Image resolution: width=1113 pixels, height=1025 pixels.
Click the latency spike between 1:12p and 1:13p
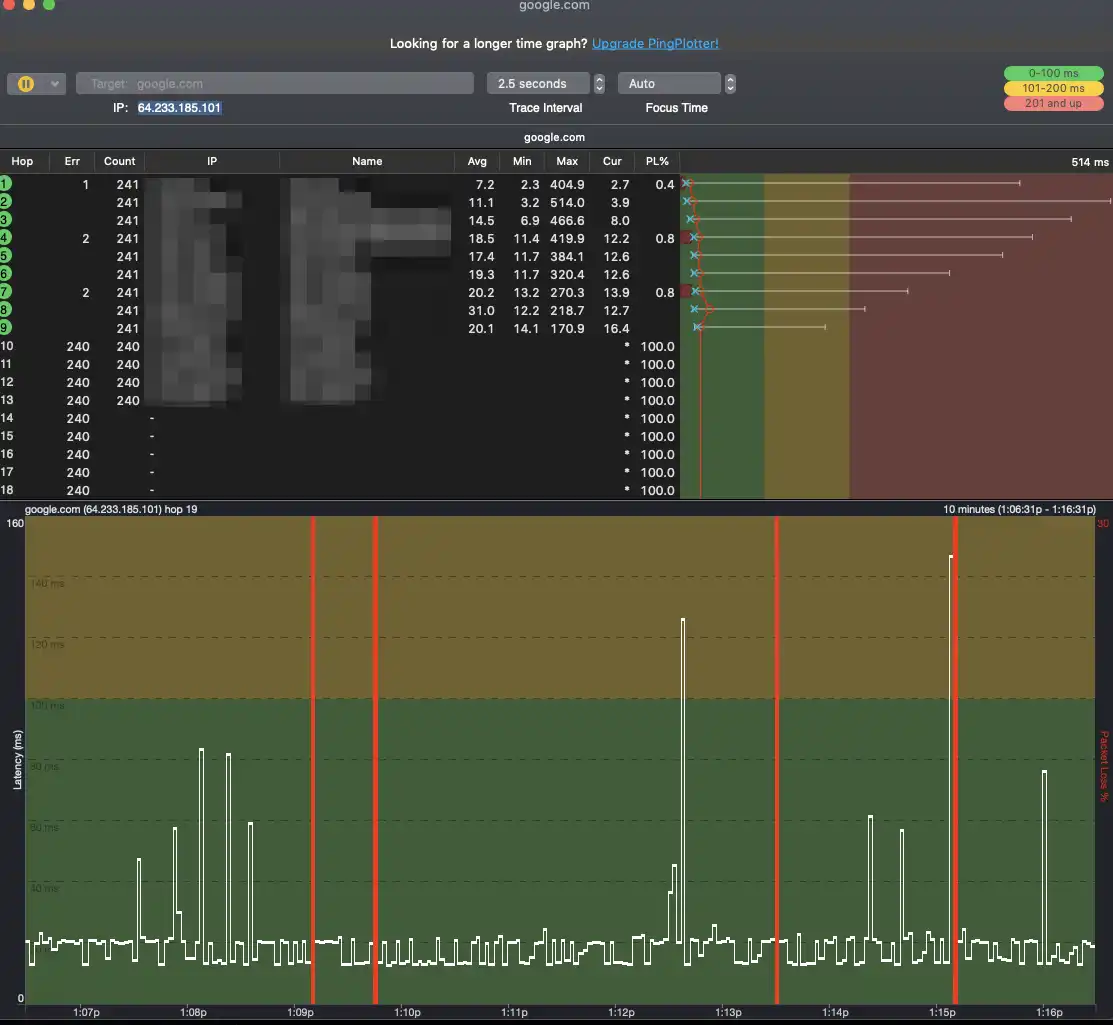pos(683,781)
